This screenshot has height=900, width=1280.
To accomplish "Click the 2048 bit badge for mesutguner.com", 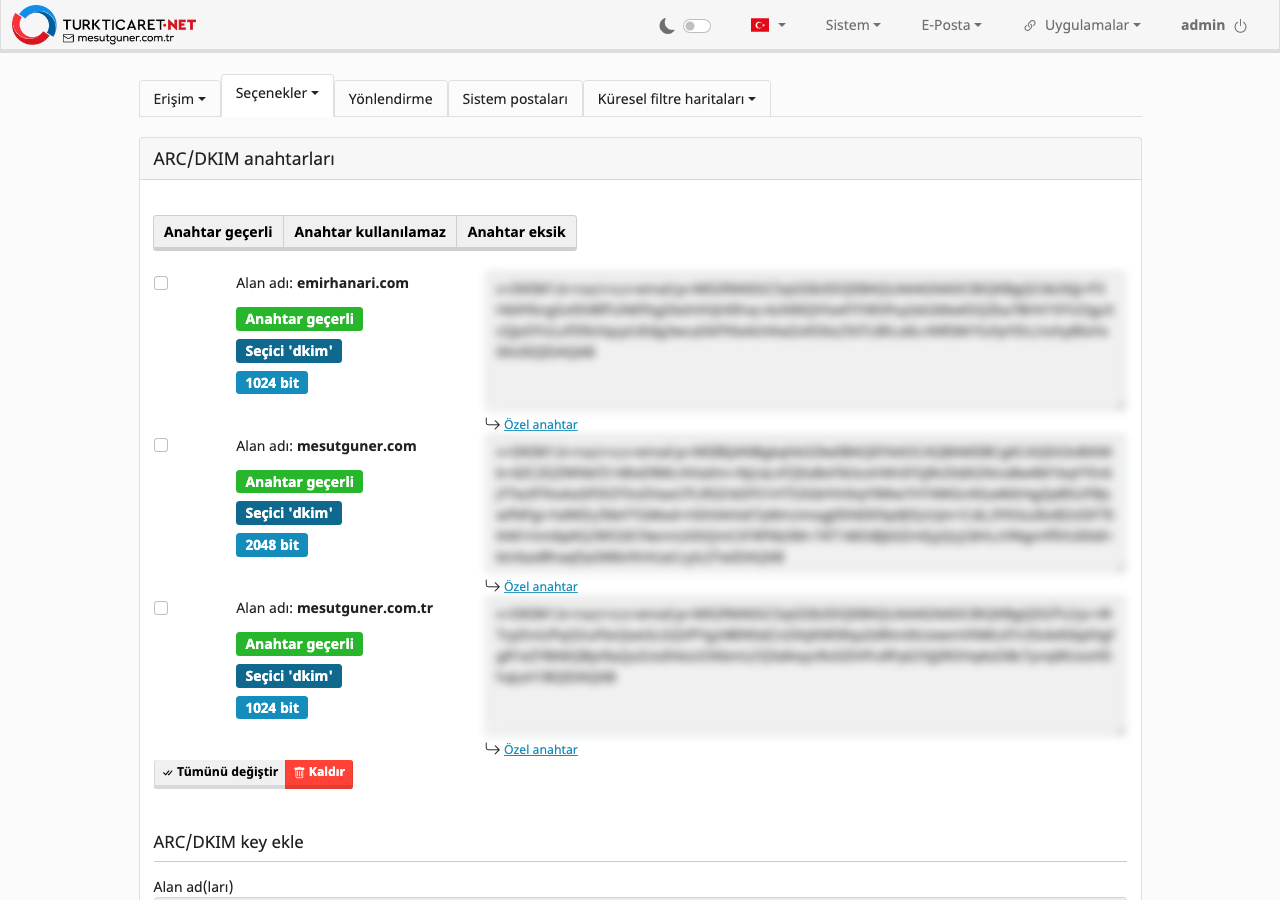I will click(x=272, y=545).
